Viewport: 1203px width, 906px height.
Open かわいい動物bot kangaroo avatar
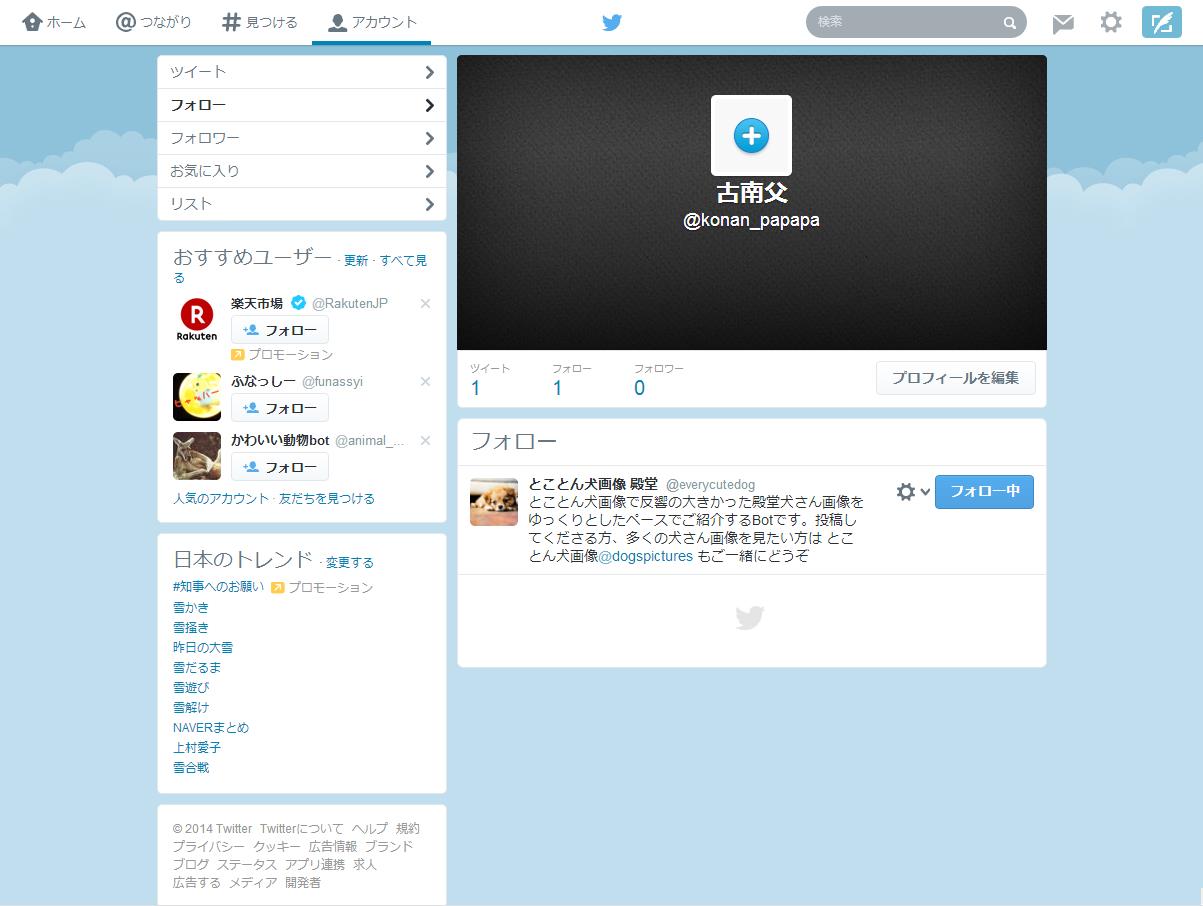pyautogui.click(x=197, y=456)
